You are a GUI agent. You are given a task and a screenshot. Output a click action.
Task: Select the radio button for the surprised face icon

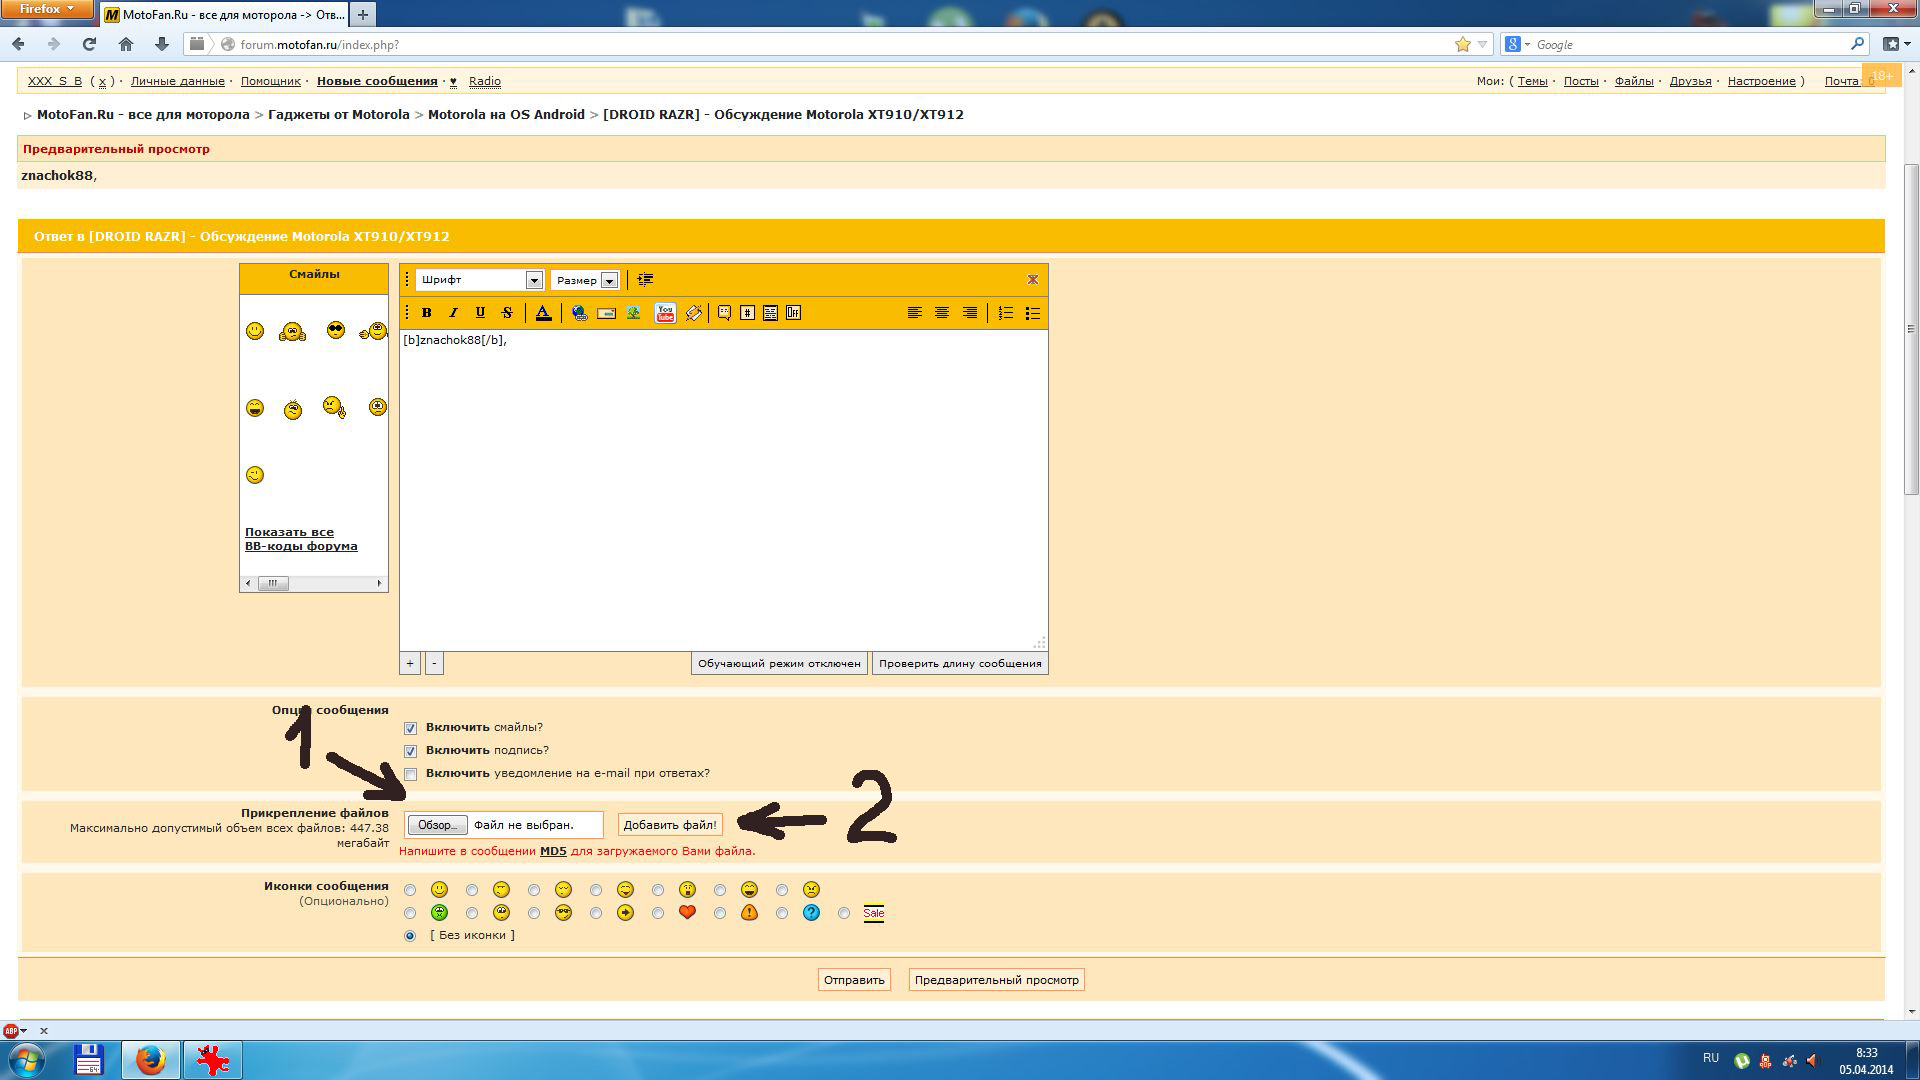(x=658, y=890)
